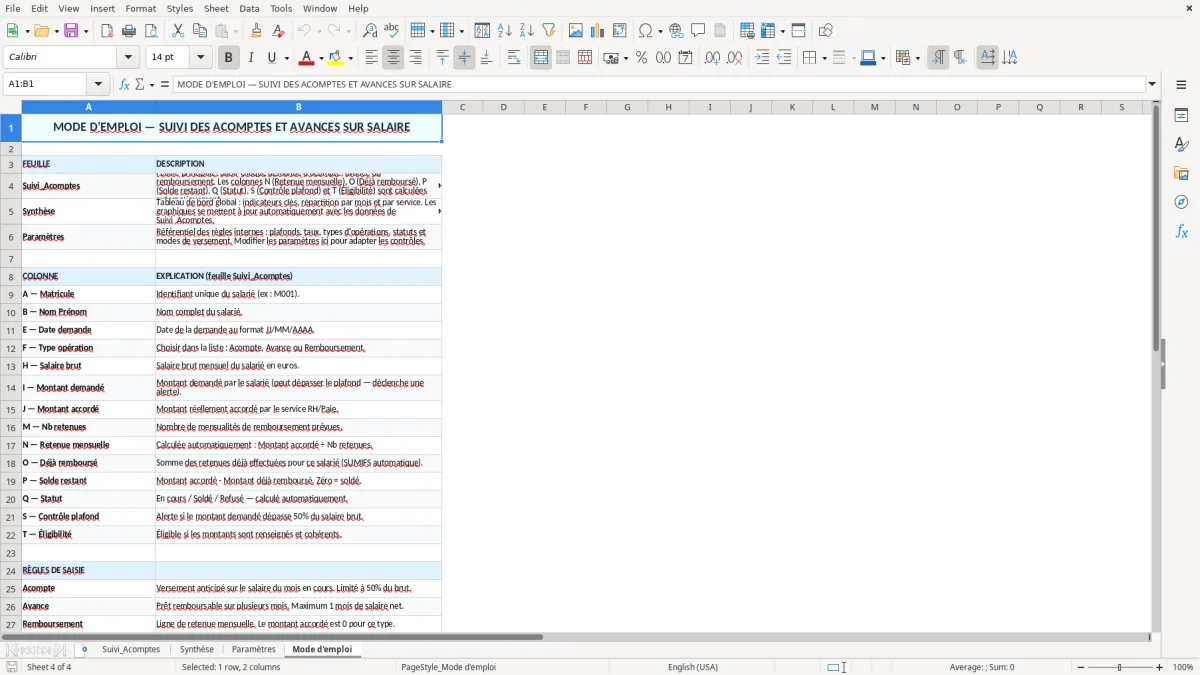The height and width of the screenshot is (675, 1200).
Task: Open the Borders dropdown arrow
Action: (824, 58)
